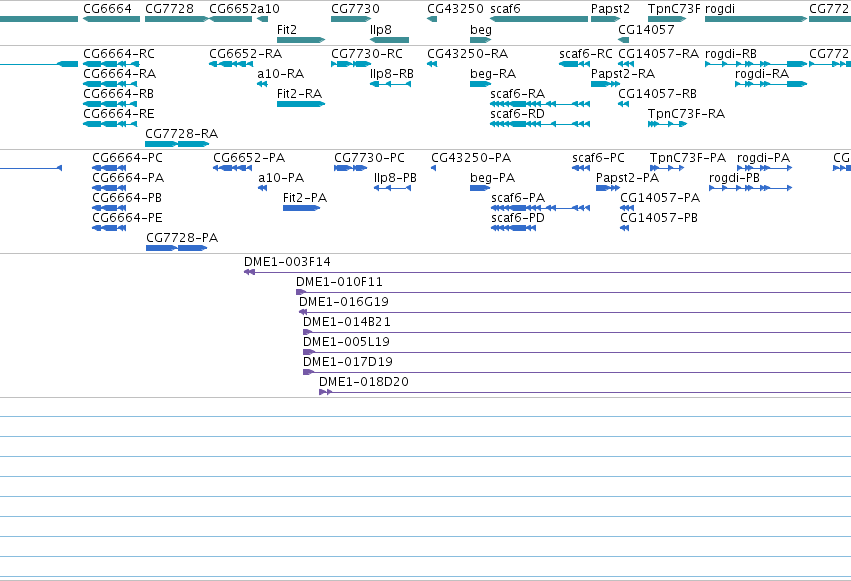Select the Fit2-PA protein

(x=302, y=208)
